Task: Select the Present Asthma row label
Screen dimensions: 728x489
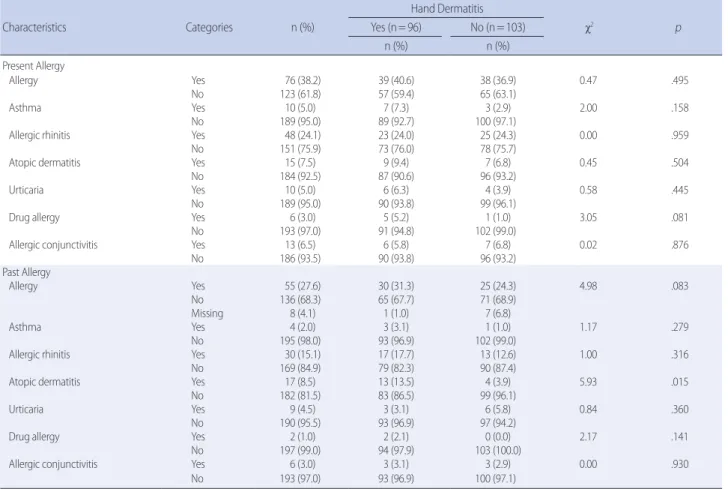Action: pos(25,108)
